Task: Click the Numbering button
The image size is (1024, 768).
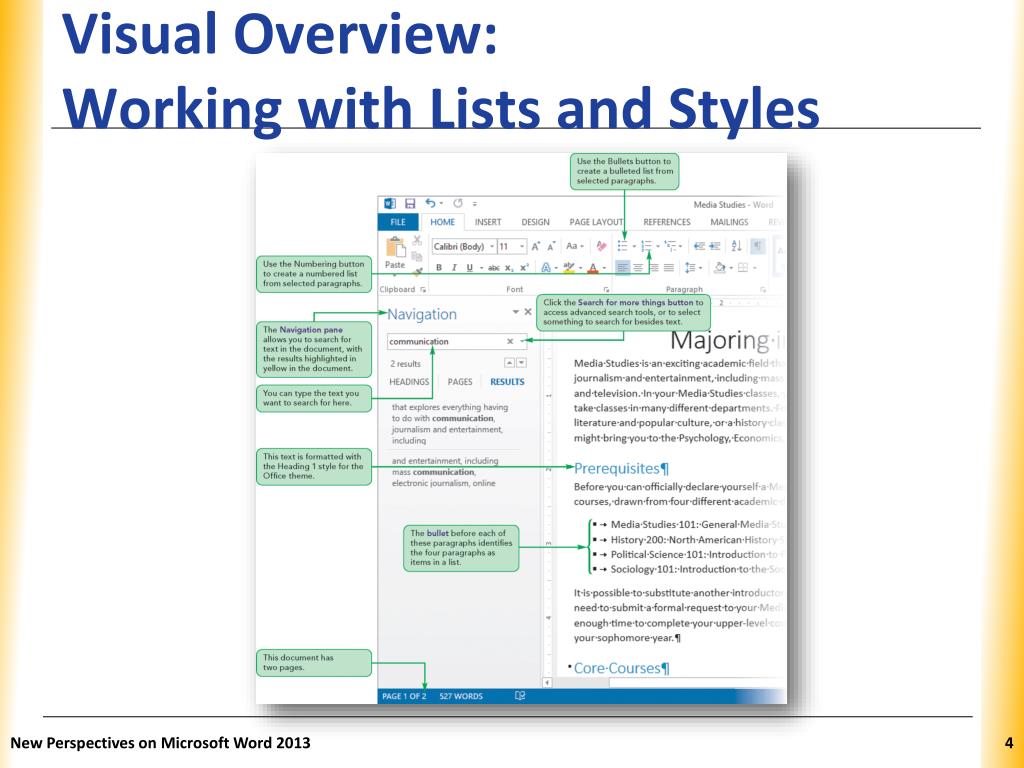Action: (x=647, y=246)
